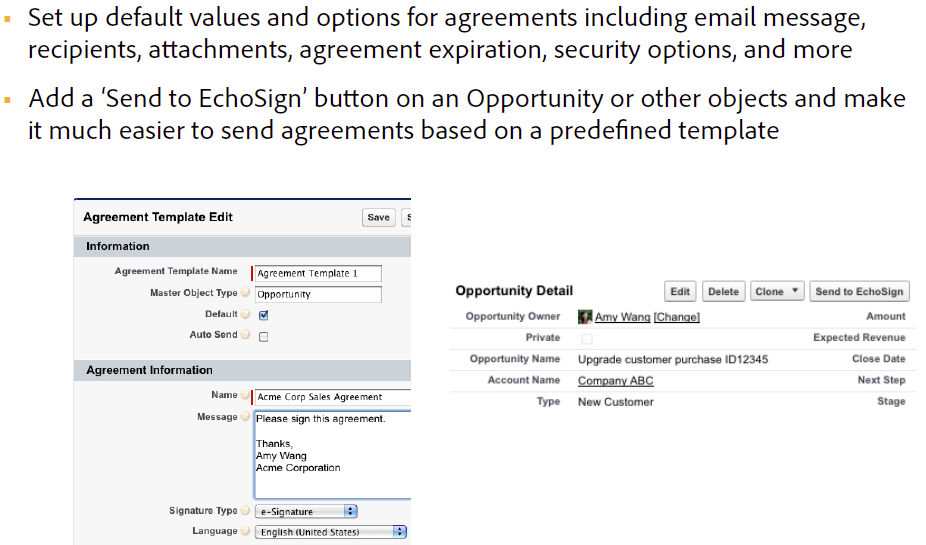Enable the Auto Send checkbox
Image resolution: width=926 pixels, height=545 pixels.
[264, 336]
